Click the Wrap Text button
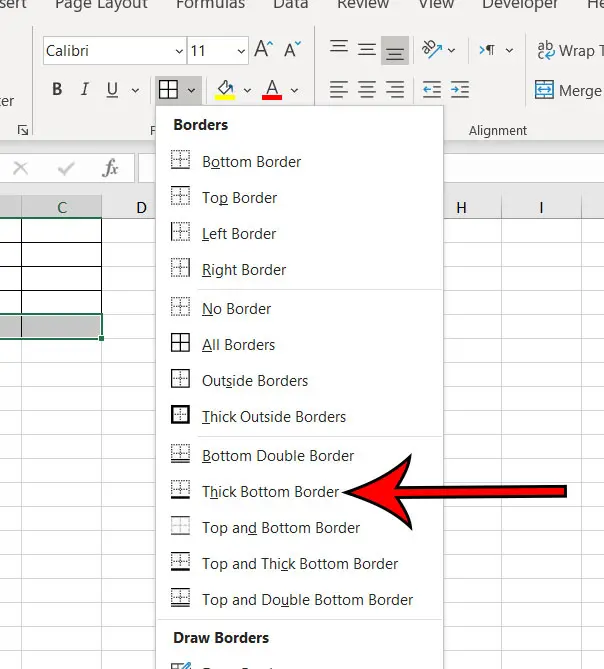Image resolution: width=604 pixels, height=669 pixels. (x=569, y=50)
